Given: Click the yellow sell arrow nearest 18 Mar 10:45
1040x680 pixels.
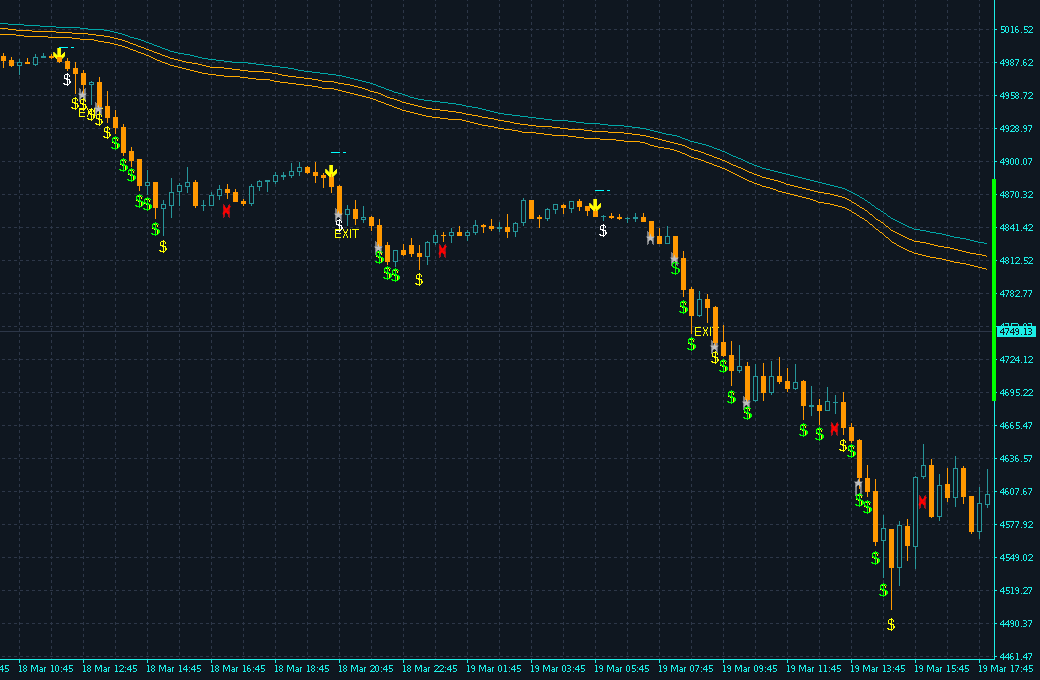Looking at the screenshot, I should [x=59, y=54].
